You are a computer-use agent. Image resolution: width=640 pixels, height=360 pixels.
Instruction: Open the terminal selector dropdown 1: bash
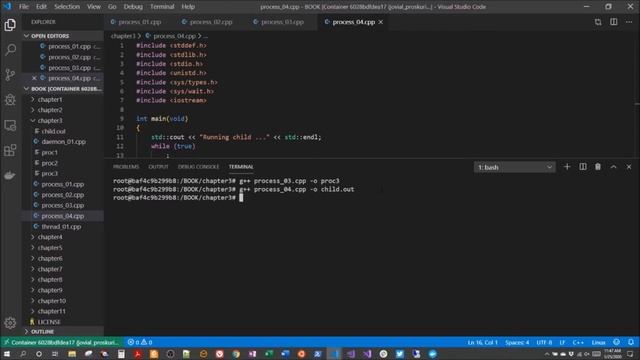(x=515, y=167)
